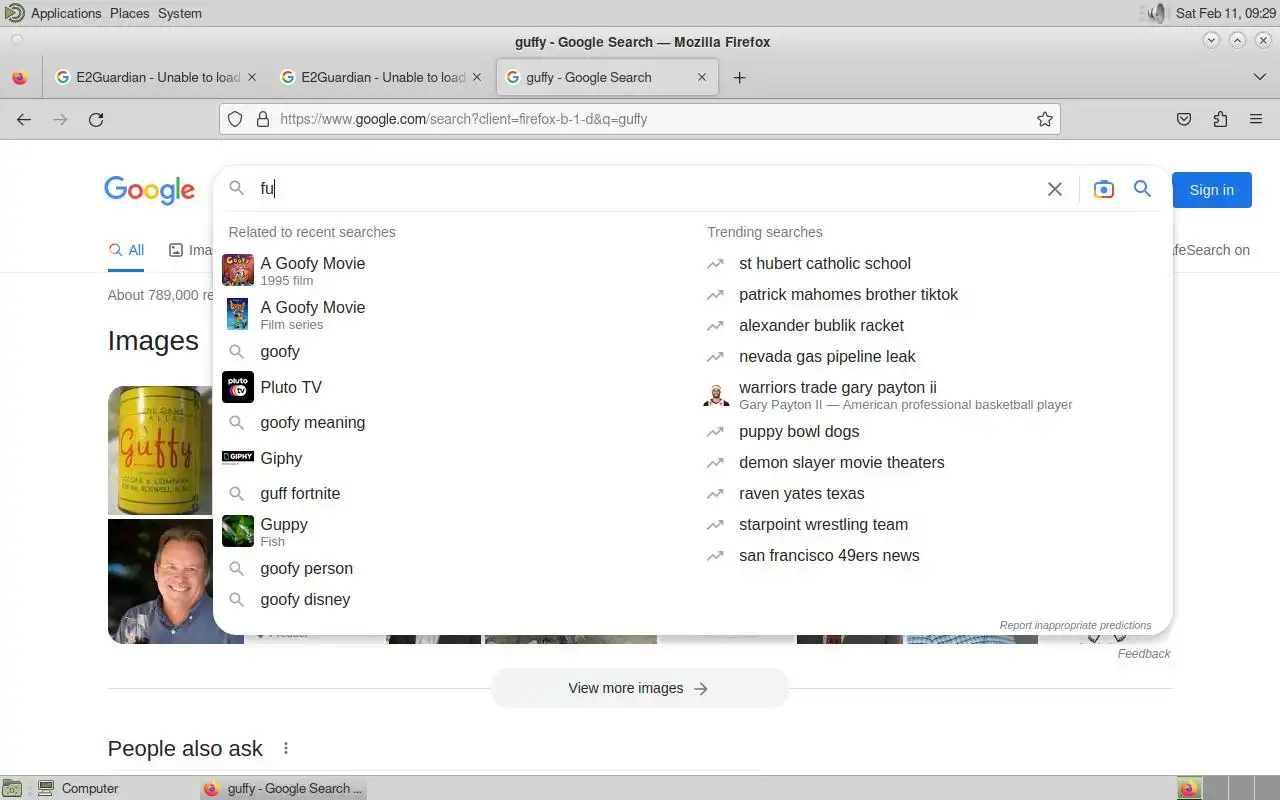
Task: Close the first E2Guardian tab
Action: (x=251, y=77)
